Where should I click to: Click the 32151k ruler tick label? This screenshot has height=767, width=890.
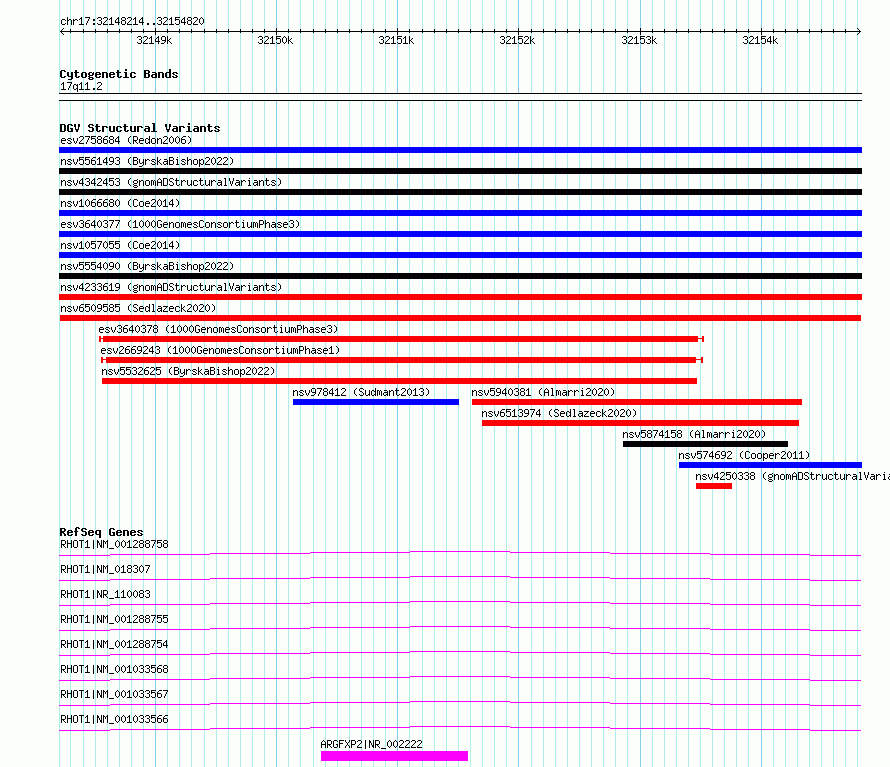(x=396, y=40)
